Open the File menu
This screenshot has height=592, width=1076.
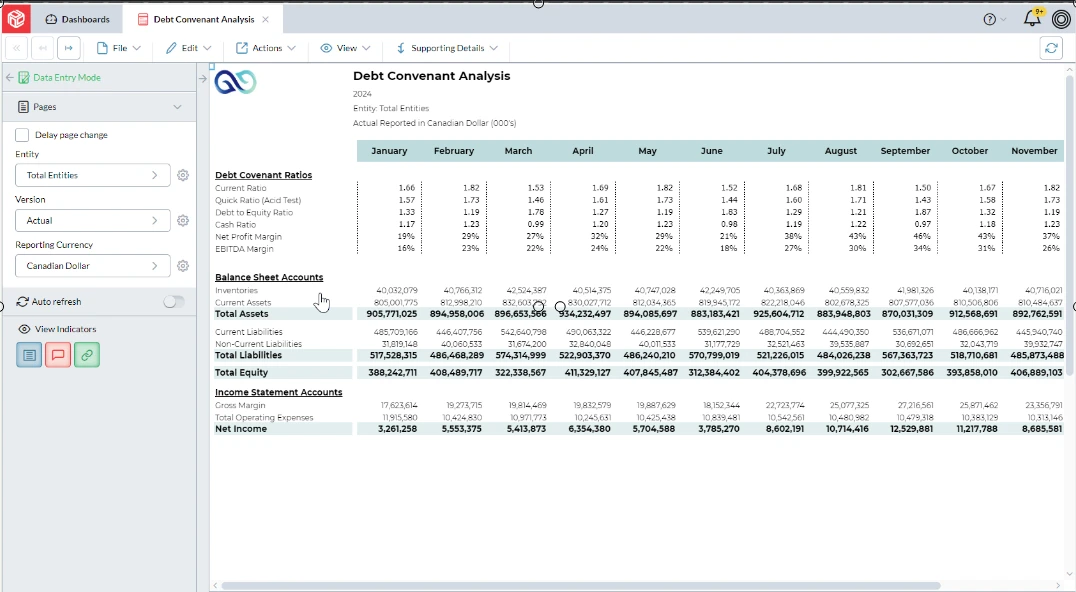[x=119, y=48]
